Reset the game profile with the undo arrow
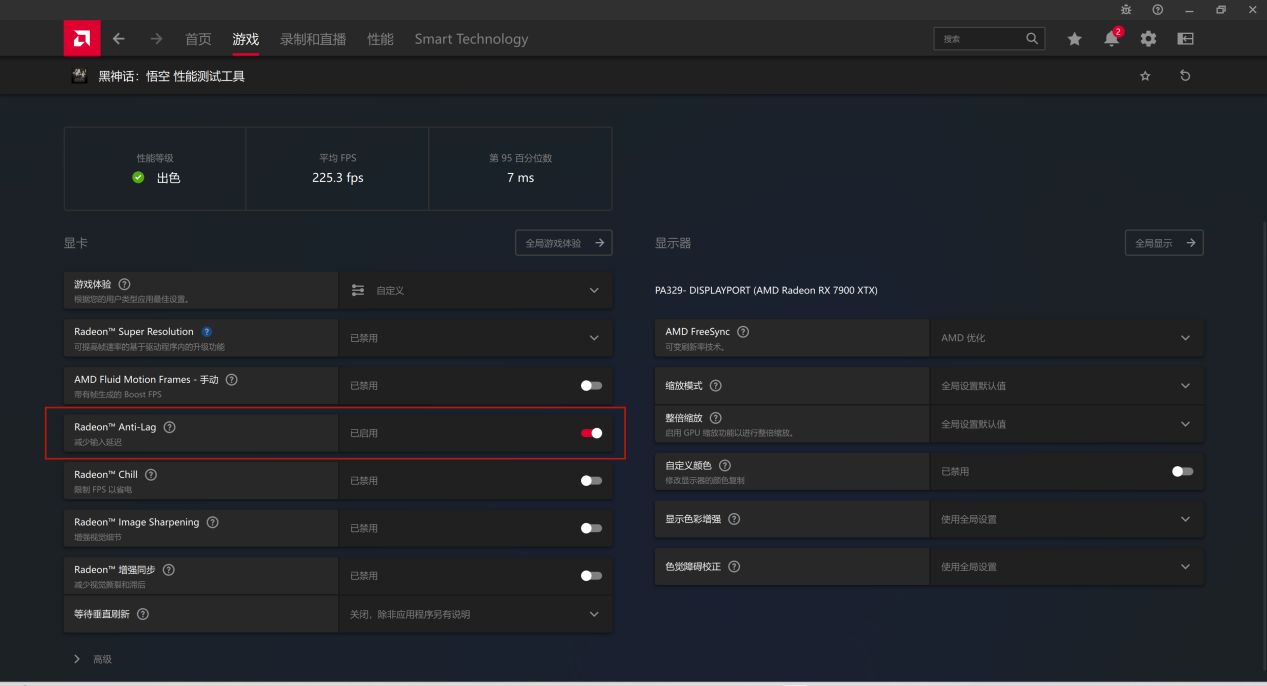 (x=1185, y=77)
